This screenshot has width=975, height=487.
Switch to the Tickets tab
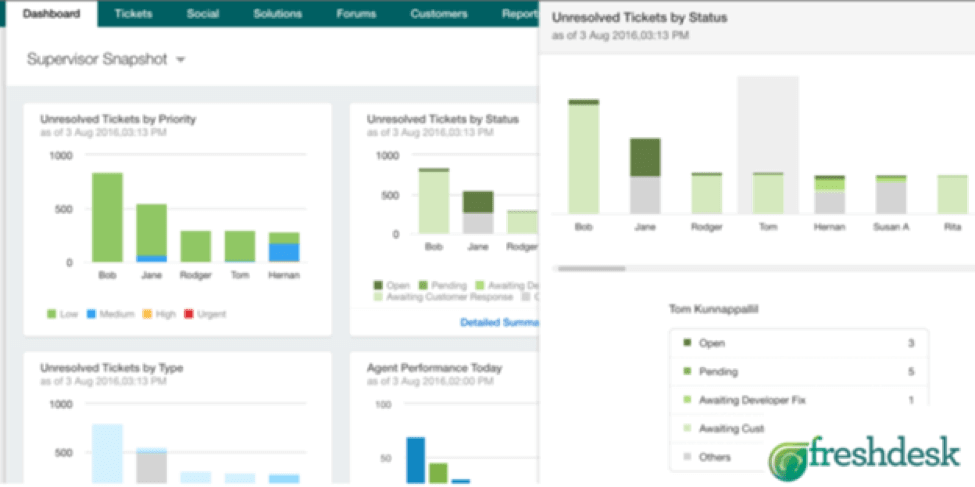click(134, 14)
